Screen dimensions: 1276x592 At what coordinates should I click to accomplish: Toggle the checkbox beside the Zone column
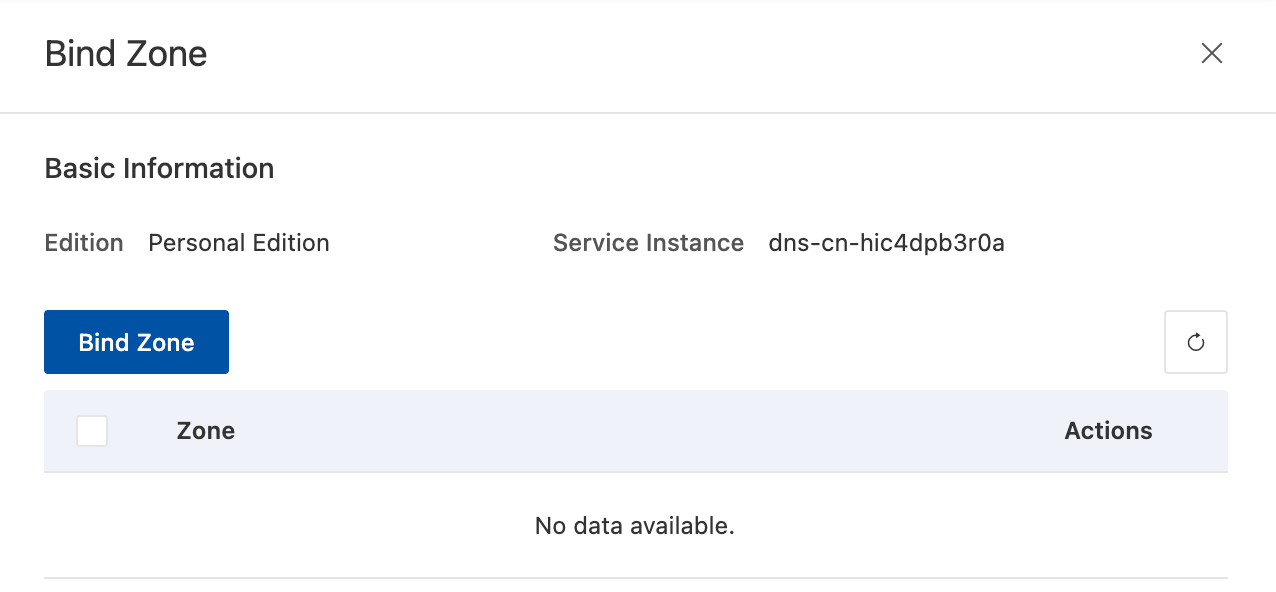tap(92, 431)
